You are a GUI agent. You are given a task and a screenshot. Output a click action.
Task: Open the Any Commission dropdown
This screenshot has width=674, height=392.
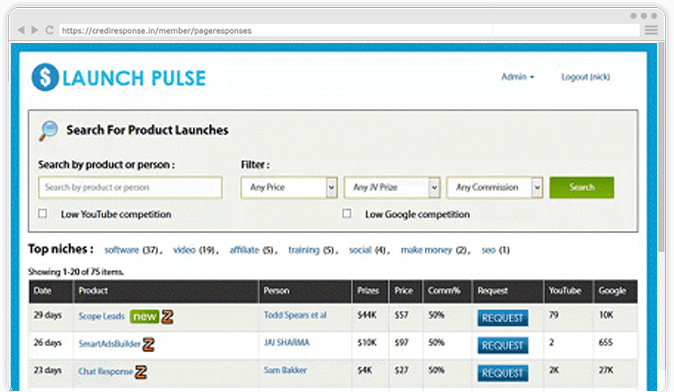495,187
